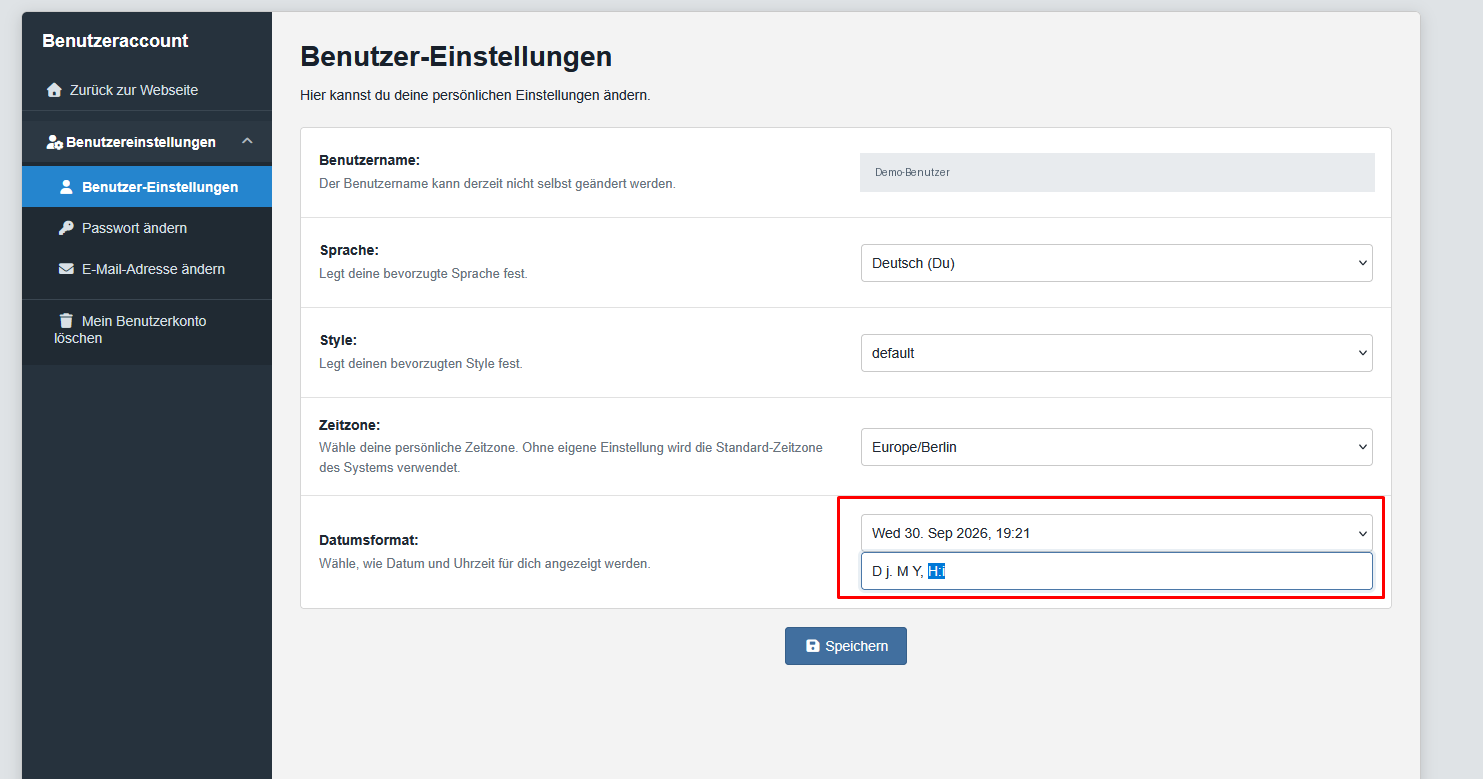
Task: Click the person icon beside Benutzer-Einstellungen
Action: pos(67,187)
